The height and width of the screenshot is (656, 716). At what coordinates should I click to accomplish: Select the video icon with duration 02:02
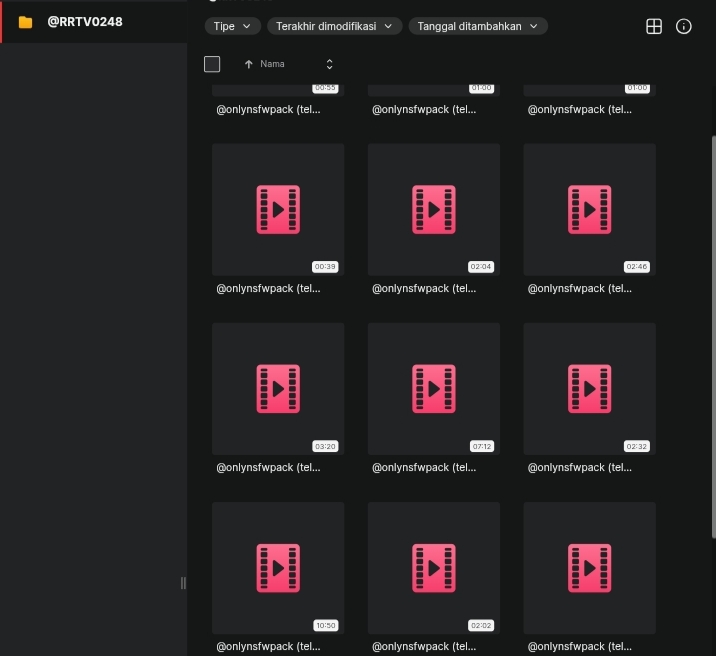tap(434, 568)
